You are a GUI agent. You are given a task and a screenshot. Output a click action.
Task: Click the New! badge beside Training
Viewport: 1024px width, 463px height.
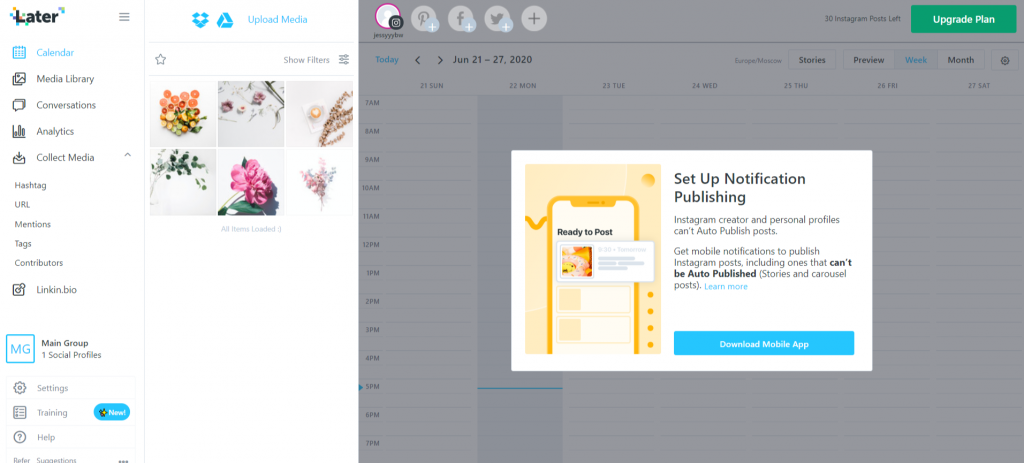tap(112, 412)
